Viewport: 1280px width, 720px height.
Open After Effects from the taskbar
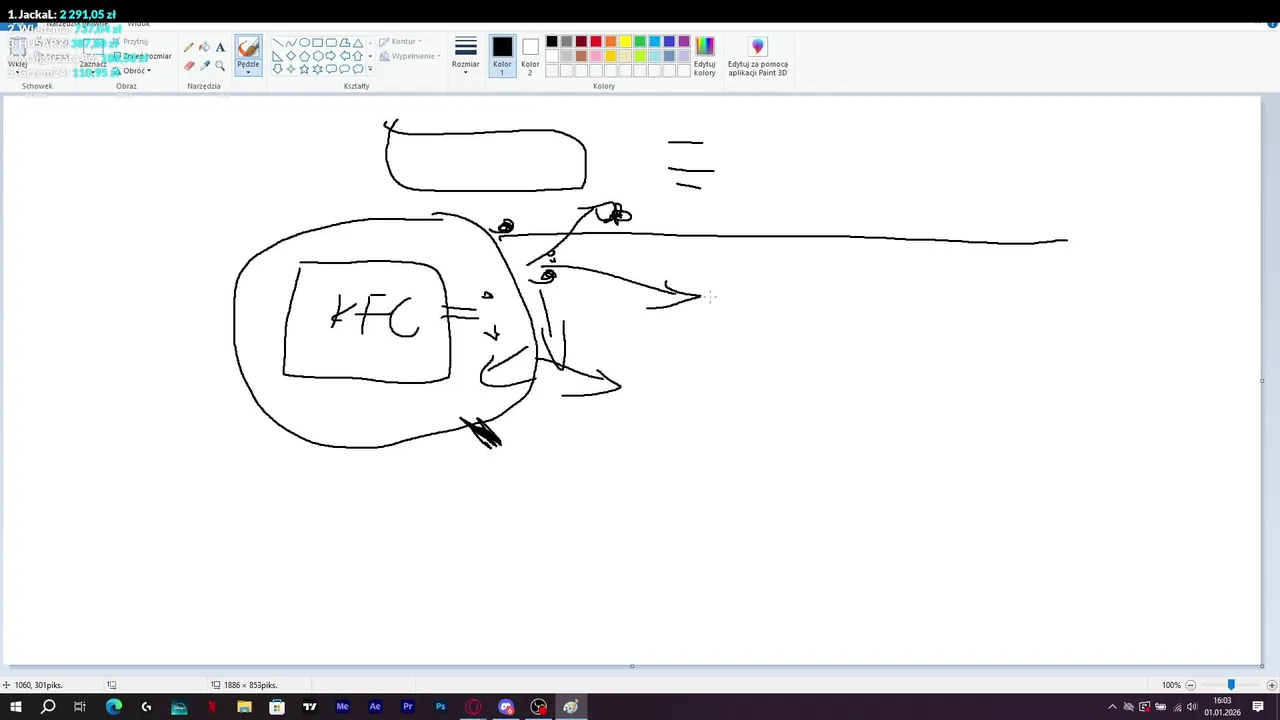[x=375, y=707]
